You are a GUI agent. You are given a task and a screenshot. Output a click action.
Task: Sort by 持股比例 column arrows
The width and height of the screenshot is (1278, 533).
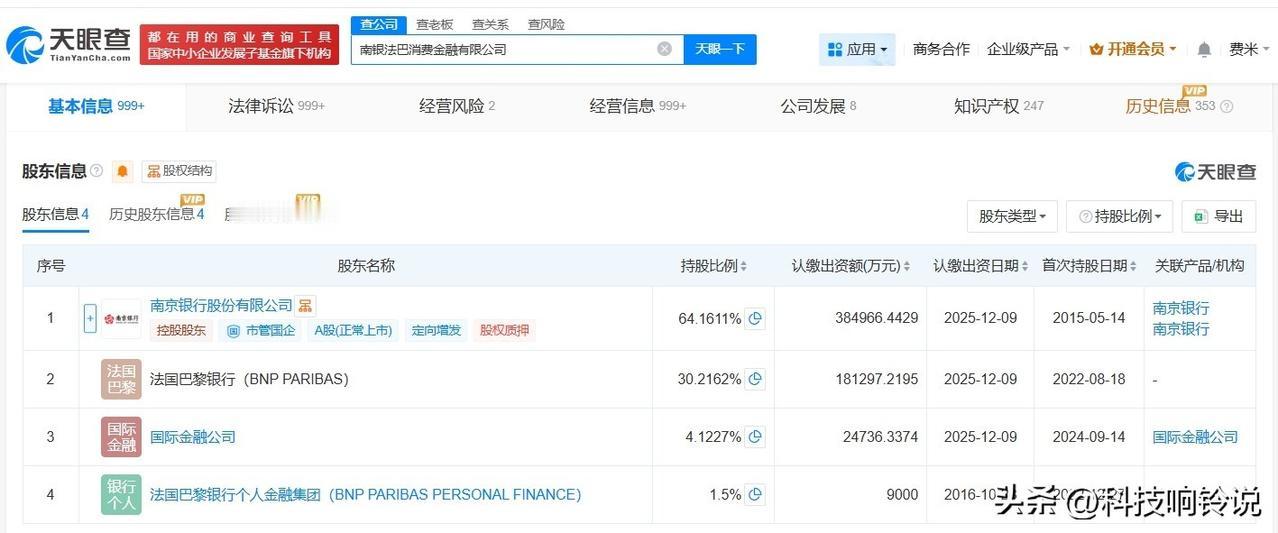point(743,266)
